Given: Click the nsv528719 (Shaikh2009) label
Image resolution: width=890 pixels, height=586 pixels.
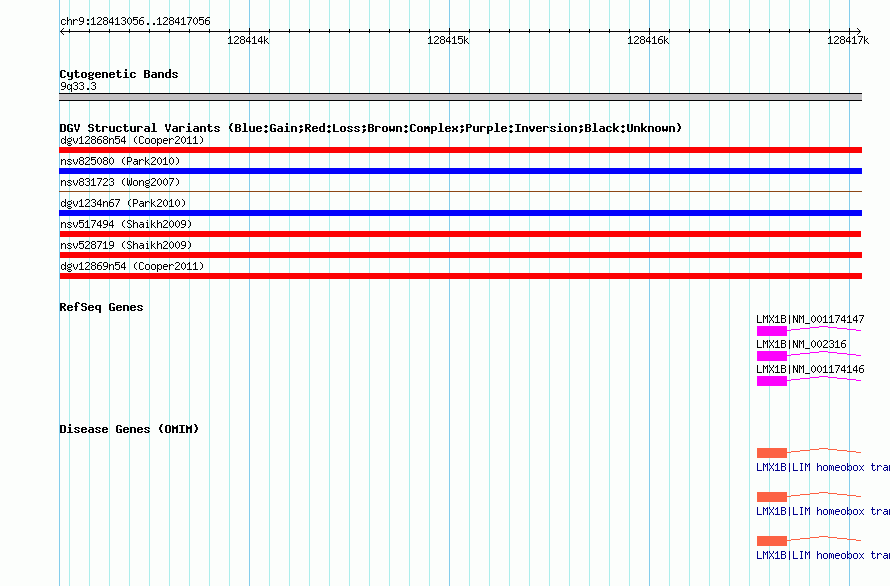Looking at the screenshot, I should coord(126,245).
